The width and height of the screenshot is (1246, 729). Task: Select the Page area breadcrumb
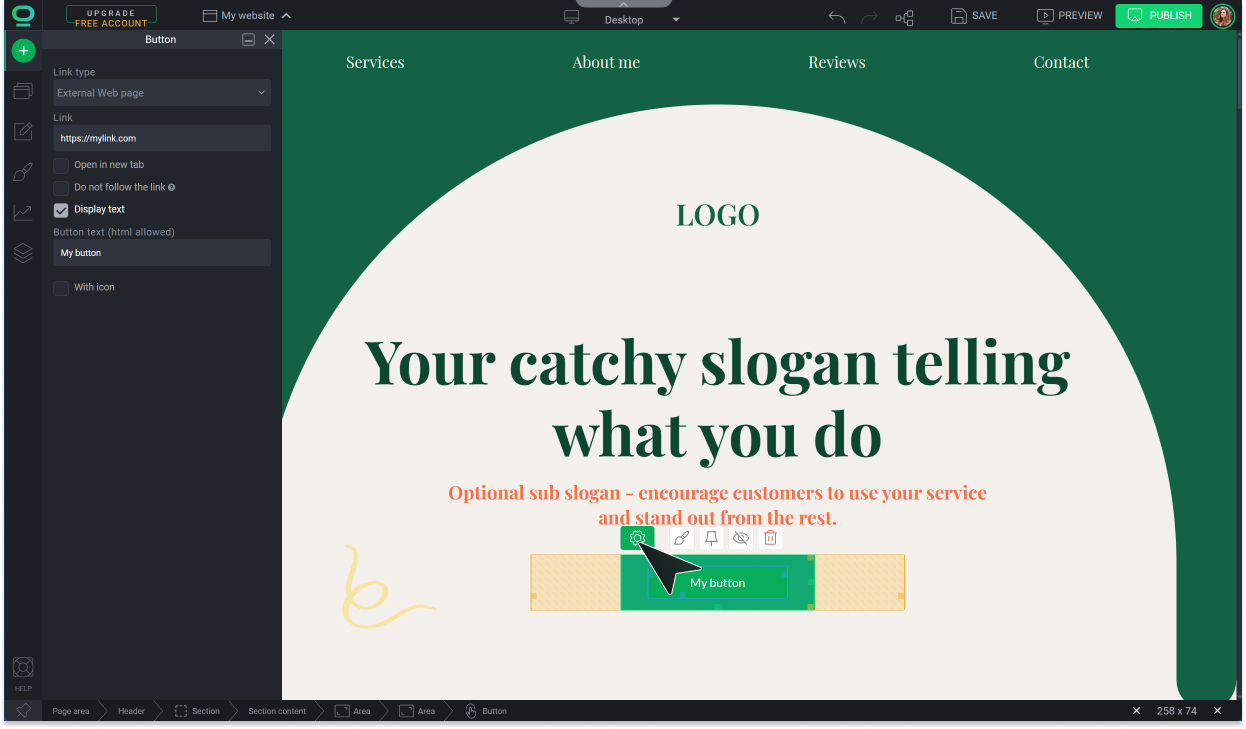(x=71, y=711)
